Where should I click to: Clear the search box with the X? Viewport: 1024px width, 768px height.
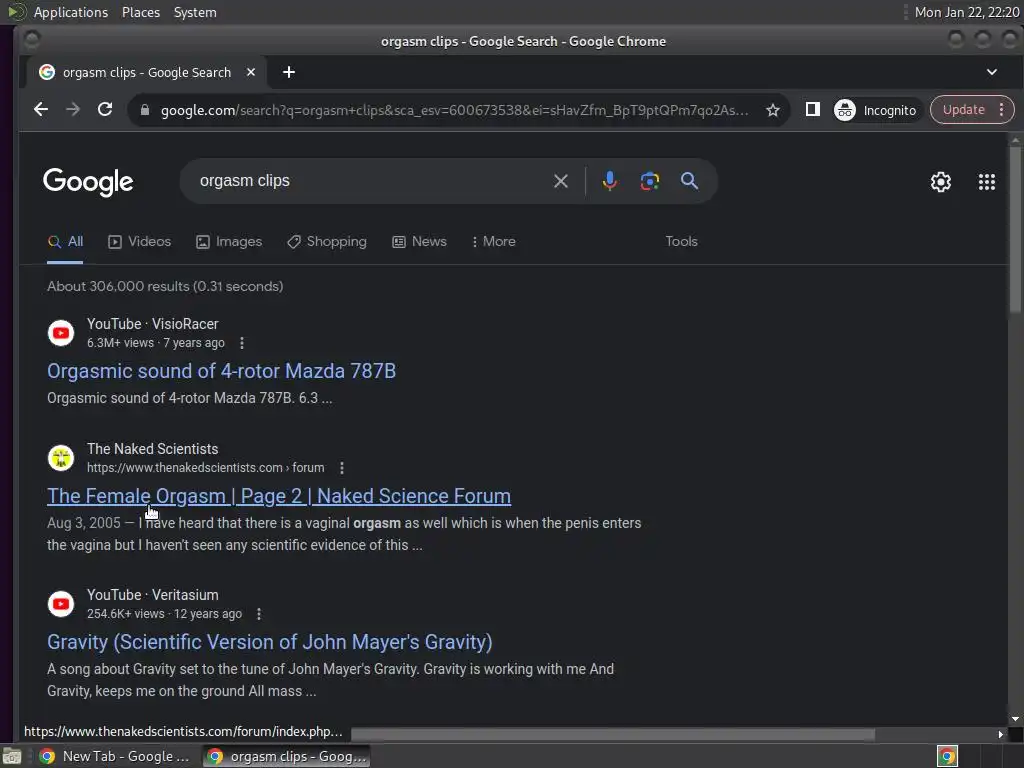[x=560, y=181]
